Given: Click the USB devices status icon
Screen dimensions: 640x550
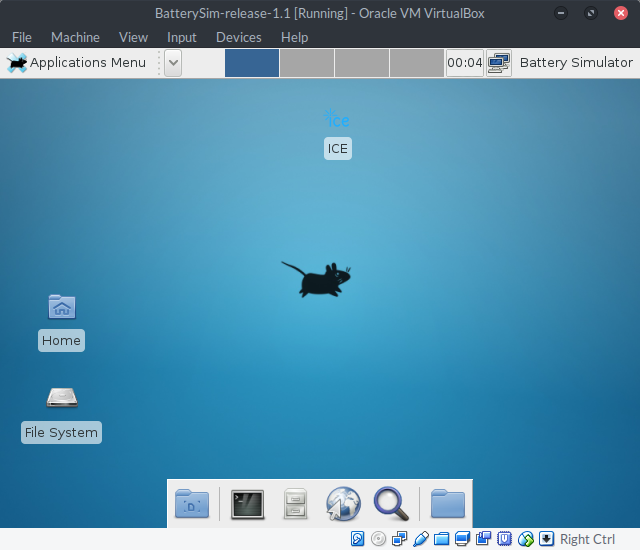Looking at the screenshot, I should pos(421,539).
